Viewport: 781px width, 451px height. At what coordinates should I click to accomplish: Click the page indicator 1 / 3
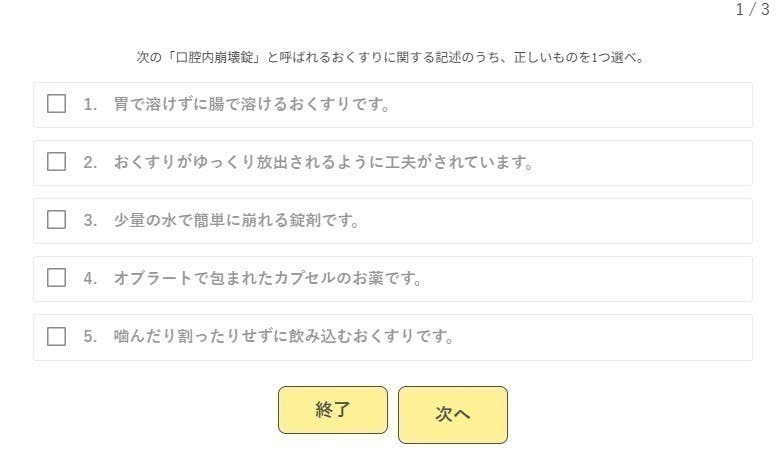(752, 10)
